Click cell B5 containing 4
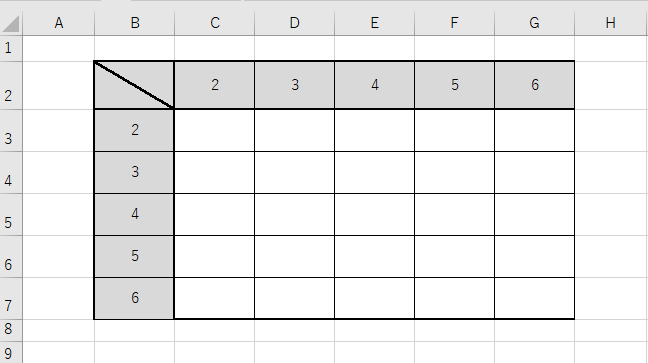 [x=134, y=214]
